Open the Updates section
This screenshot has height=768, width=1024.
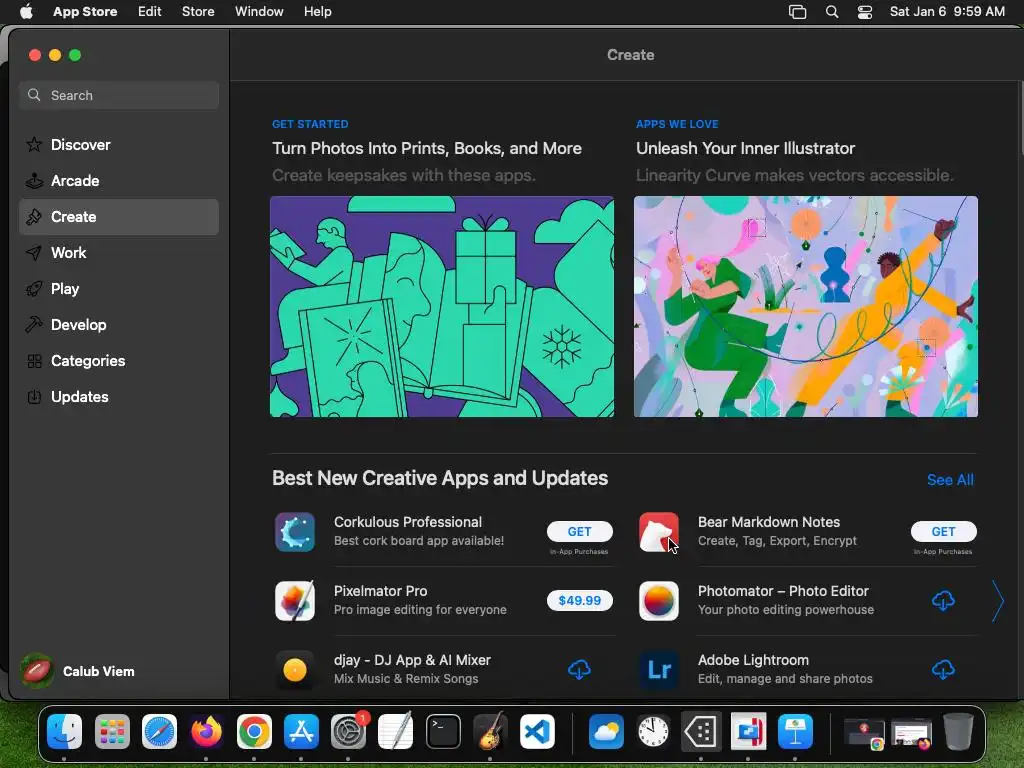tap(119, 396)
